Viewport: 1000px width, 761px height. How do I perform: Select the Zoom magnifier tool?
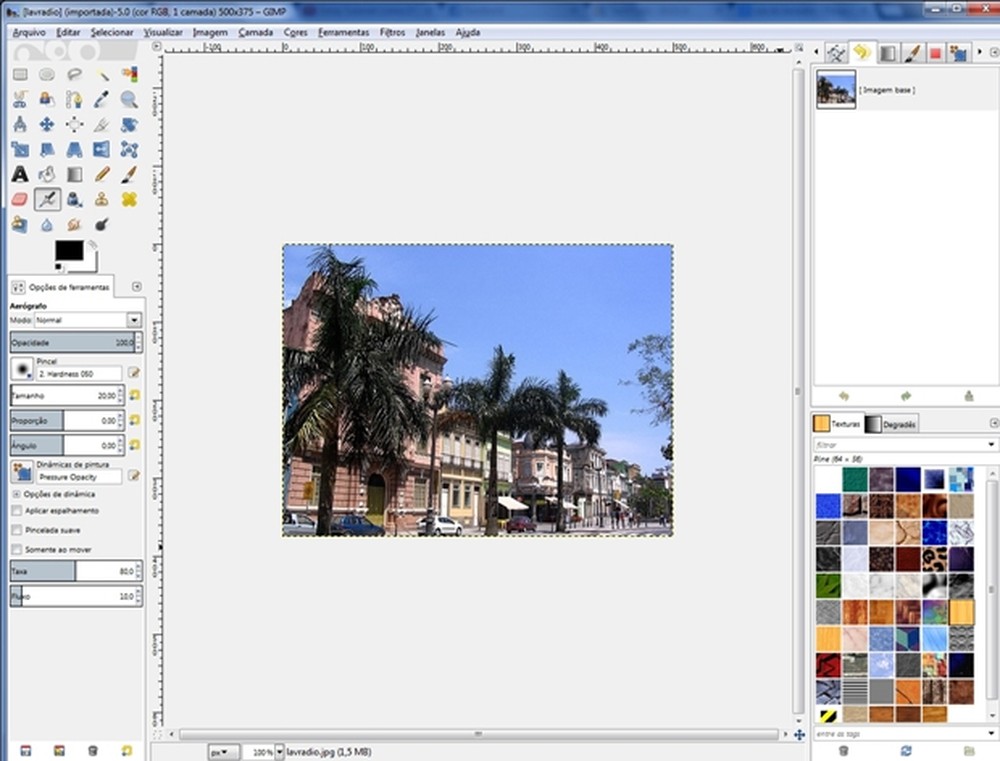click(x=130, y=100)
